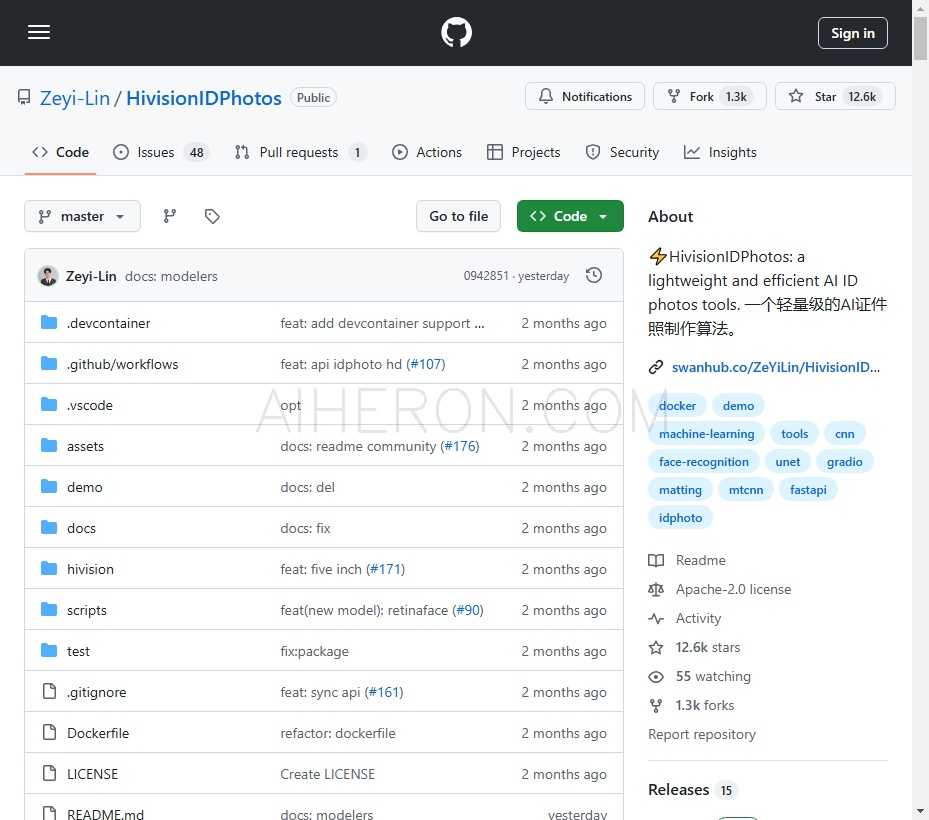Open the assets folder

(85, 446)
